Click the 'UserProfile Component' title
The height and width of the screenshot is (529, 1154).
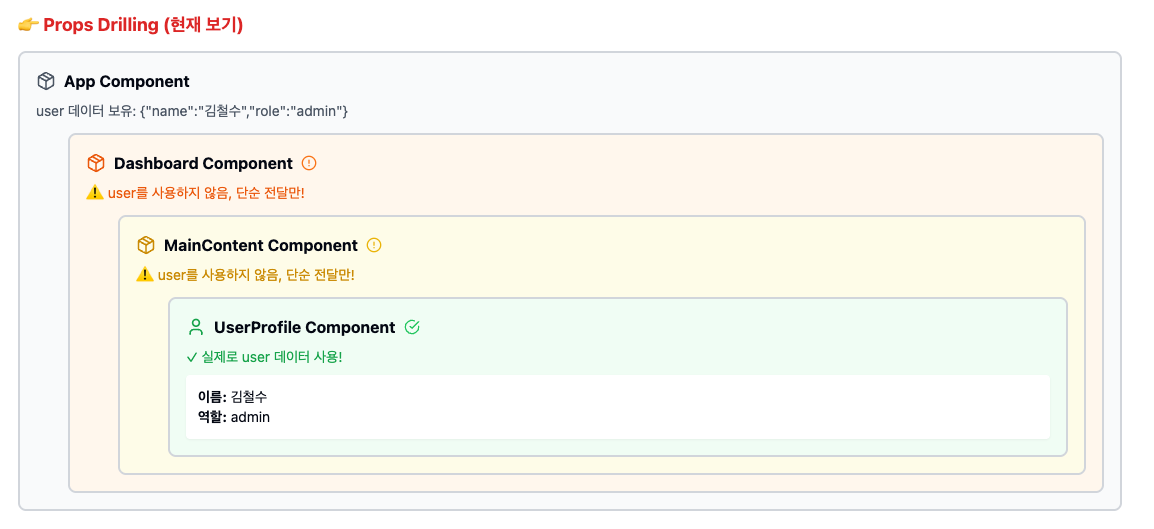click(x=304, y=327)
